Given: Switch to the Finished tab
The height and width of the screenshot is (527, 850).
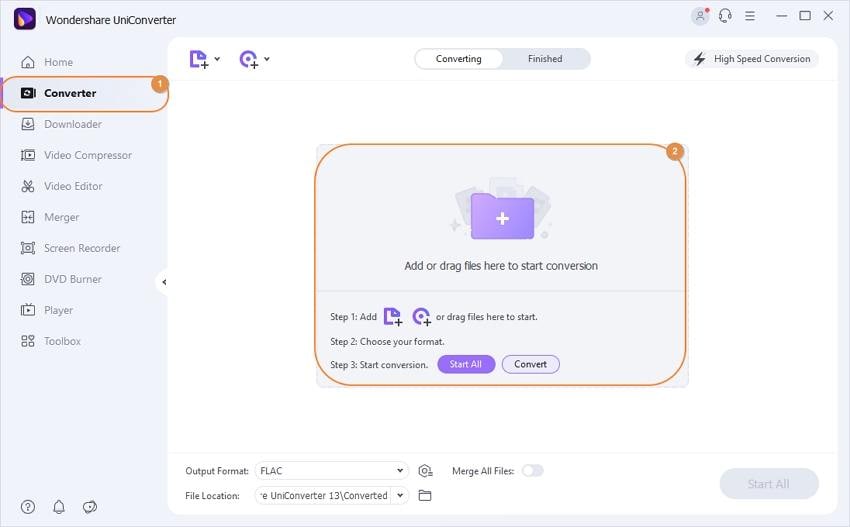Looking at the screenshot, I should [545, 59].
